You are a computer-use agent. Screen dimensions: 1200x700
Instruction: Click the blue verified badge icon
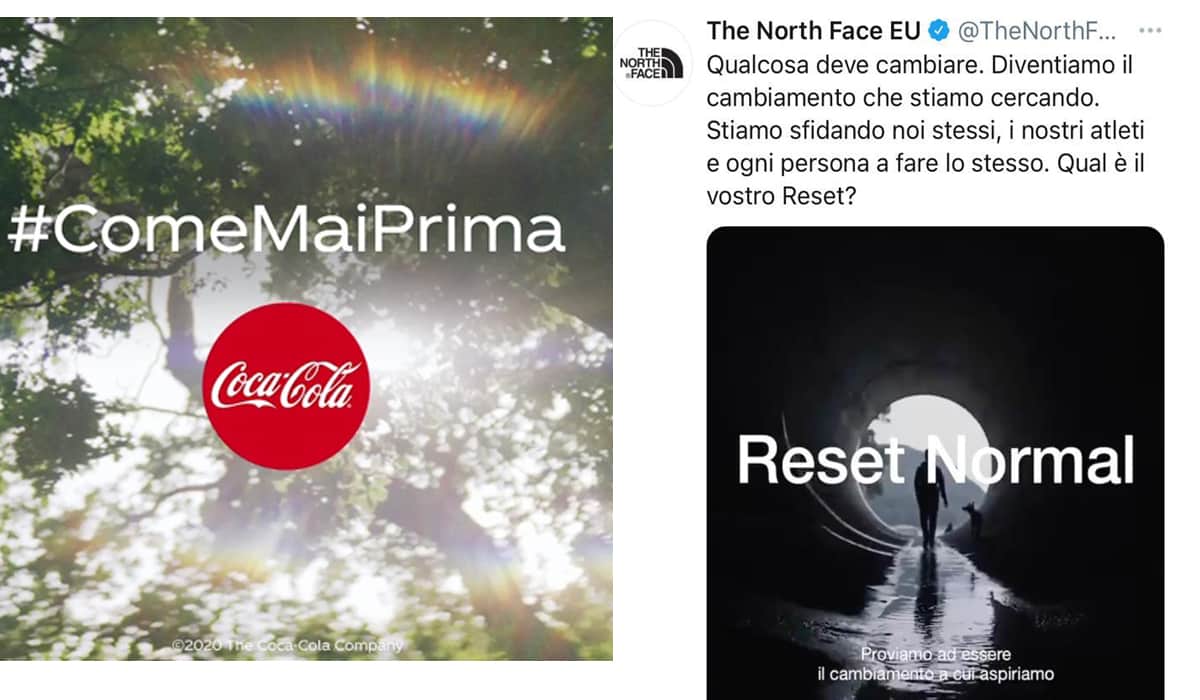click(x=938, y=31)
